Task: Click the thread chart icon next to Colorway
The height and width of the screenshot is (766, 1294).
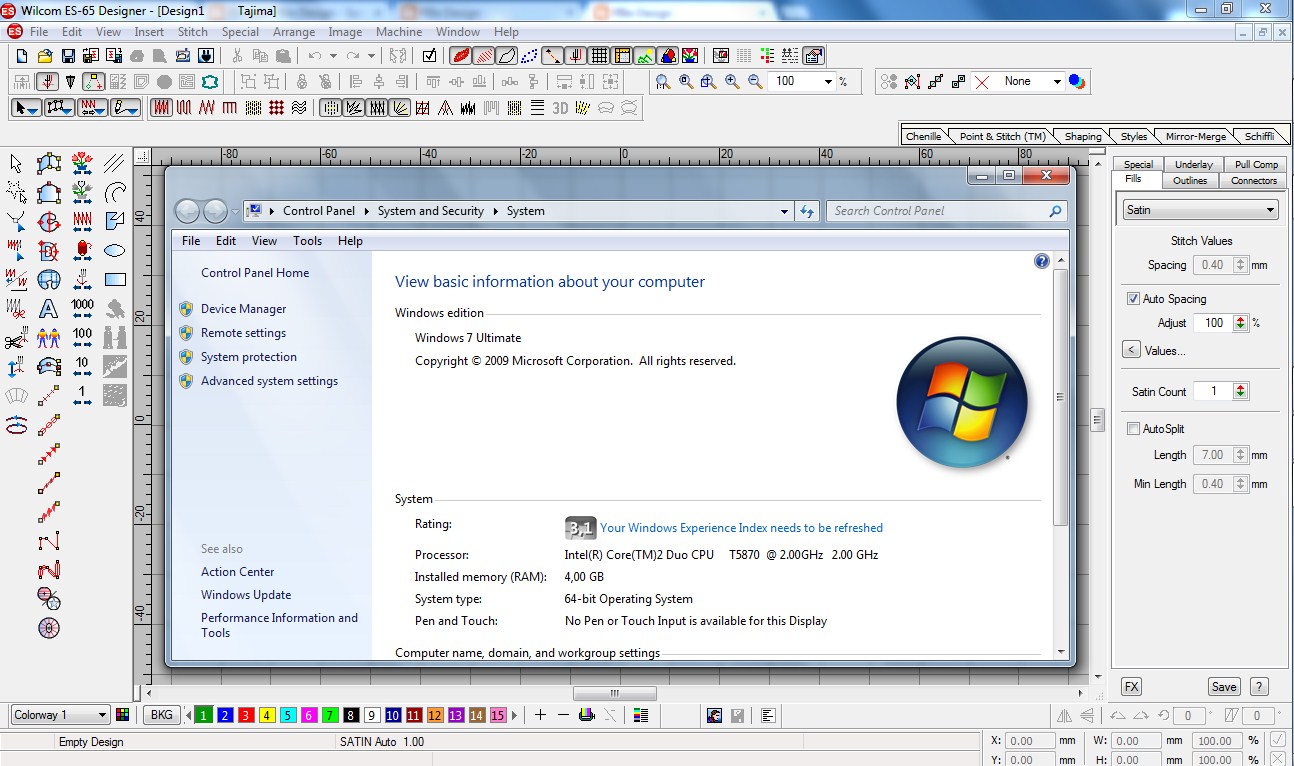Action: 123,715
